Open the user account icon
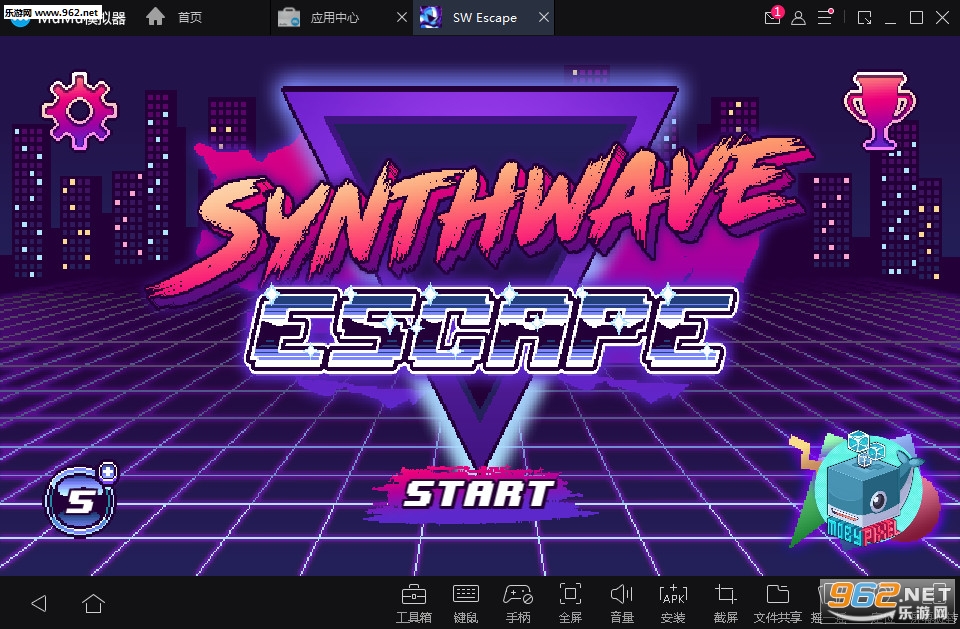 pyautogui.click(x=798, y=18)
